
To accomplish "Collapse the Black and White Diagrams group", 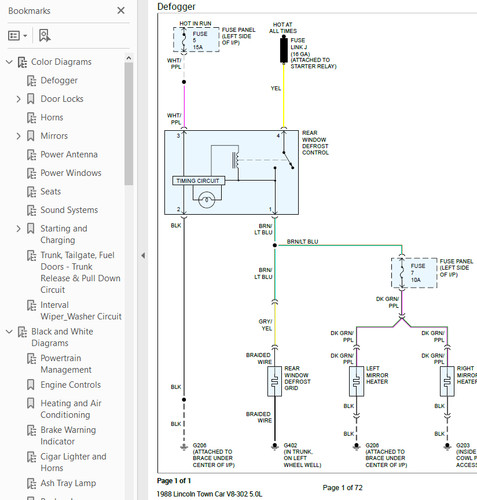I will click(9, 331).
